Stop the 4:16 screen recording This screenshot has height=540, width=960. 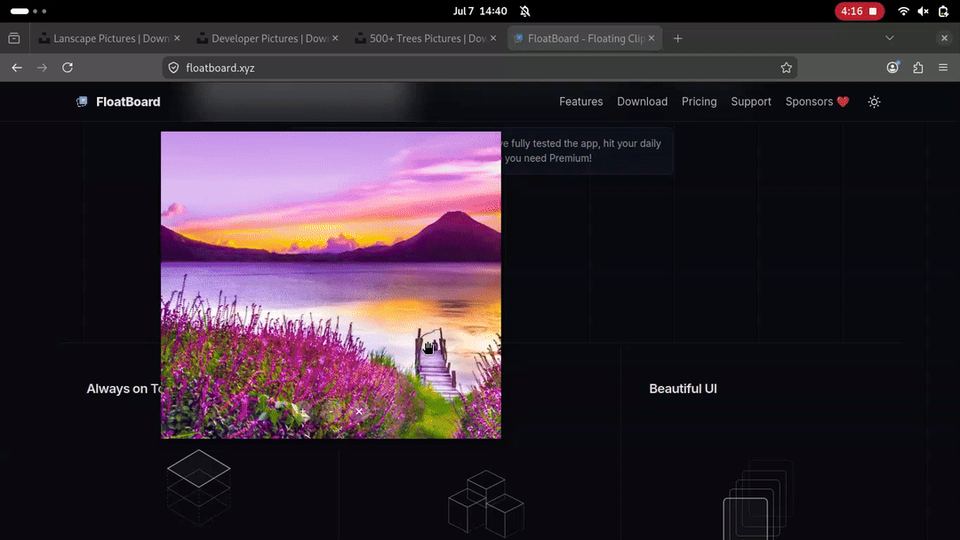pyautogui.click(x=859, y=11)
